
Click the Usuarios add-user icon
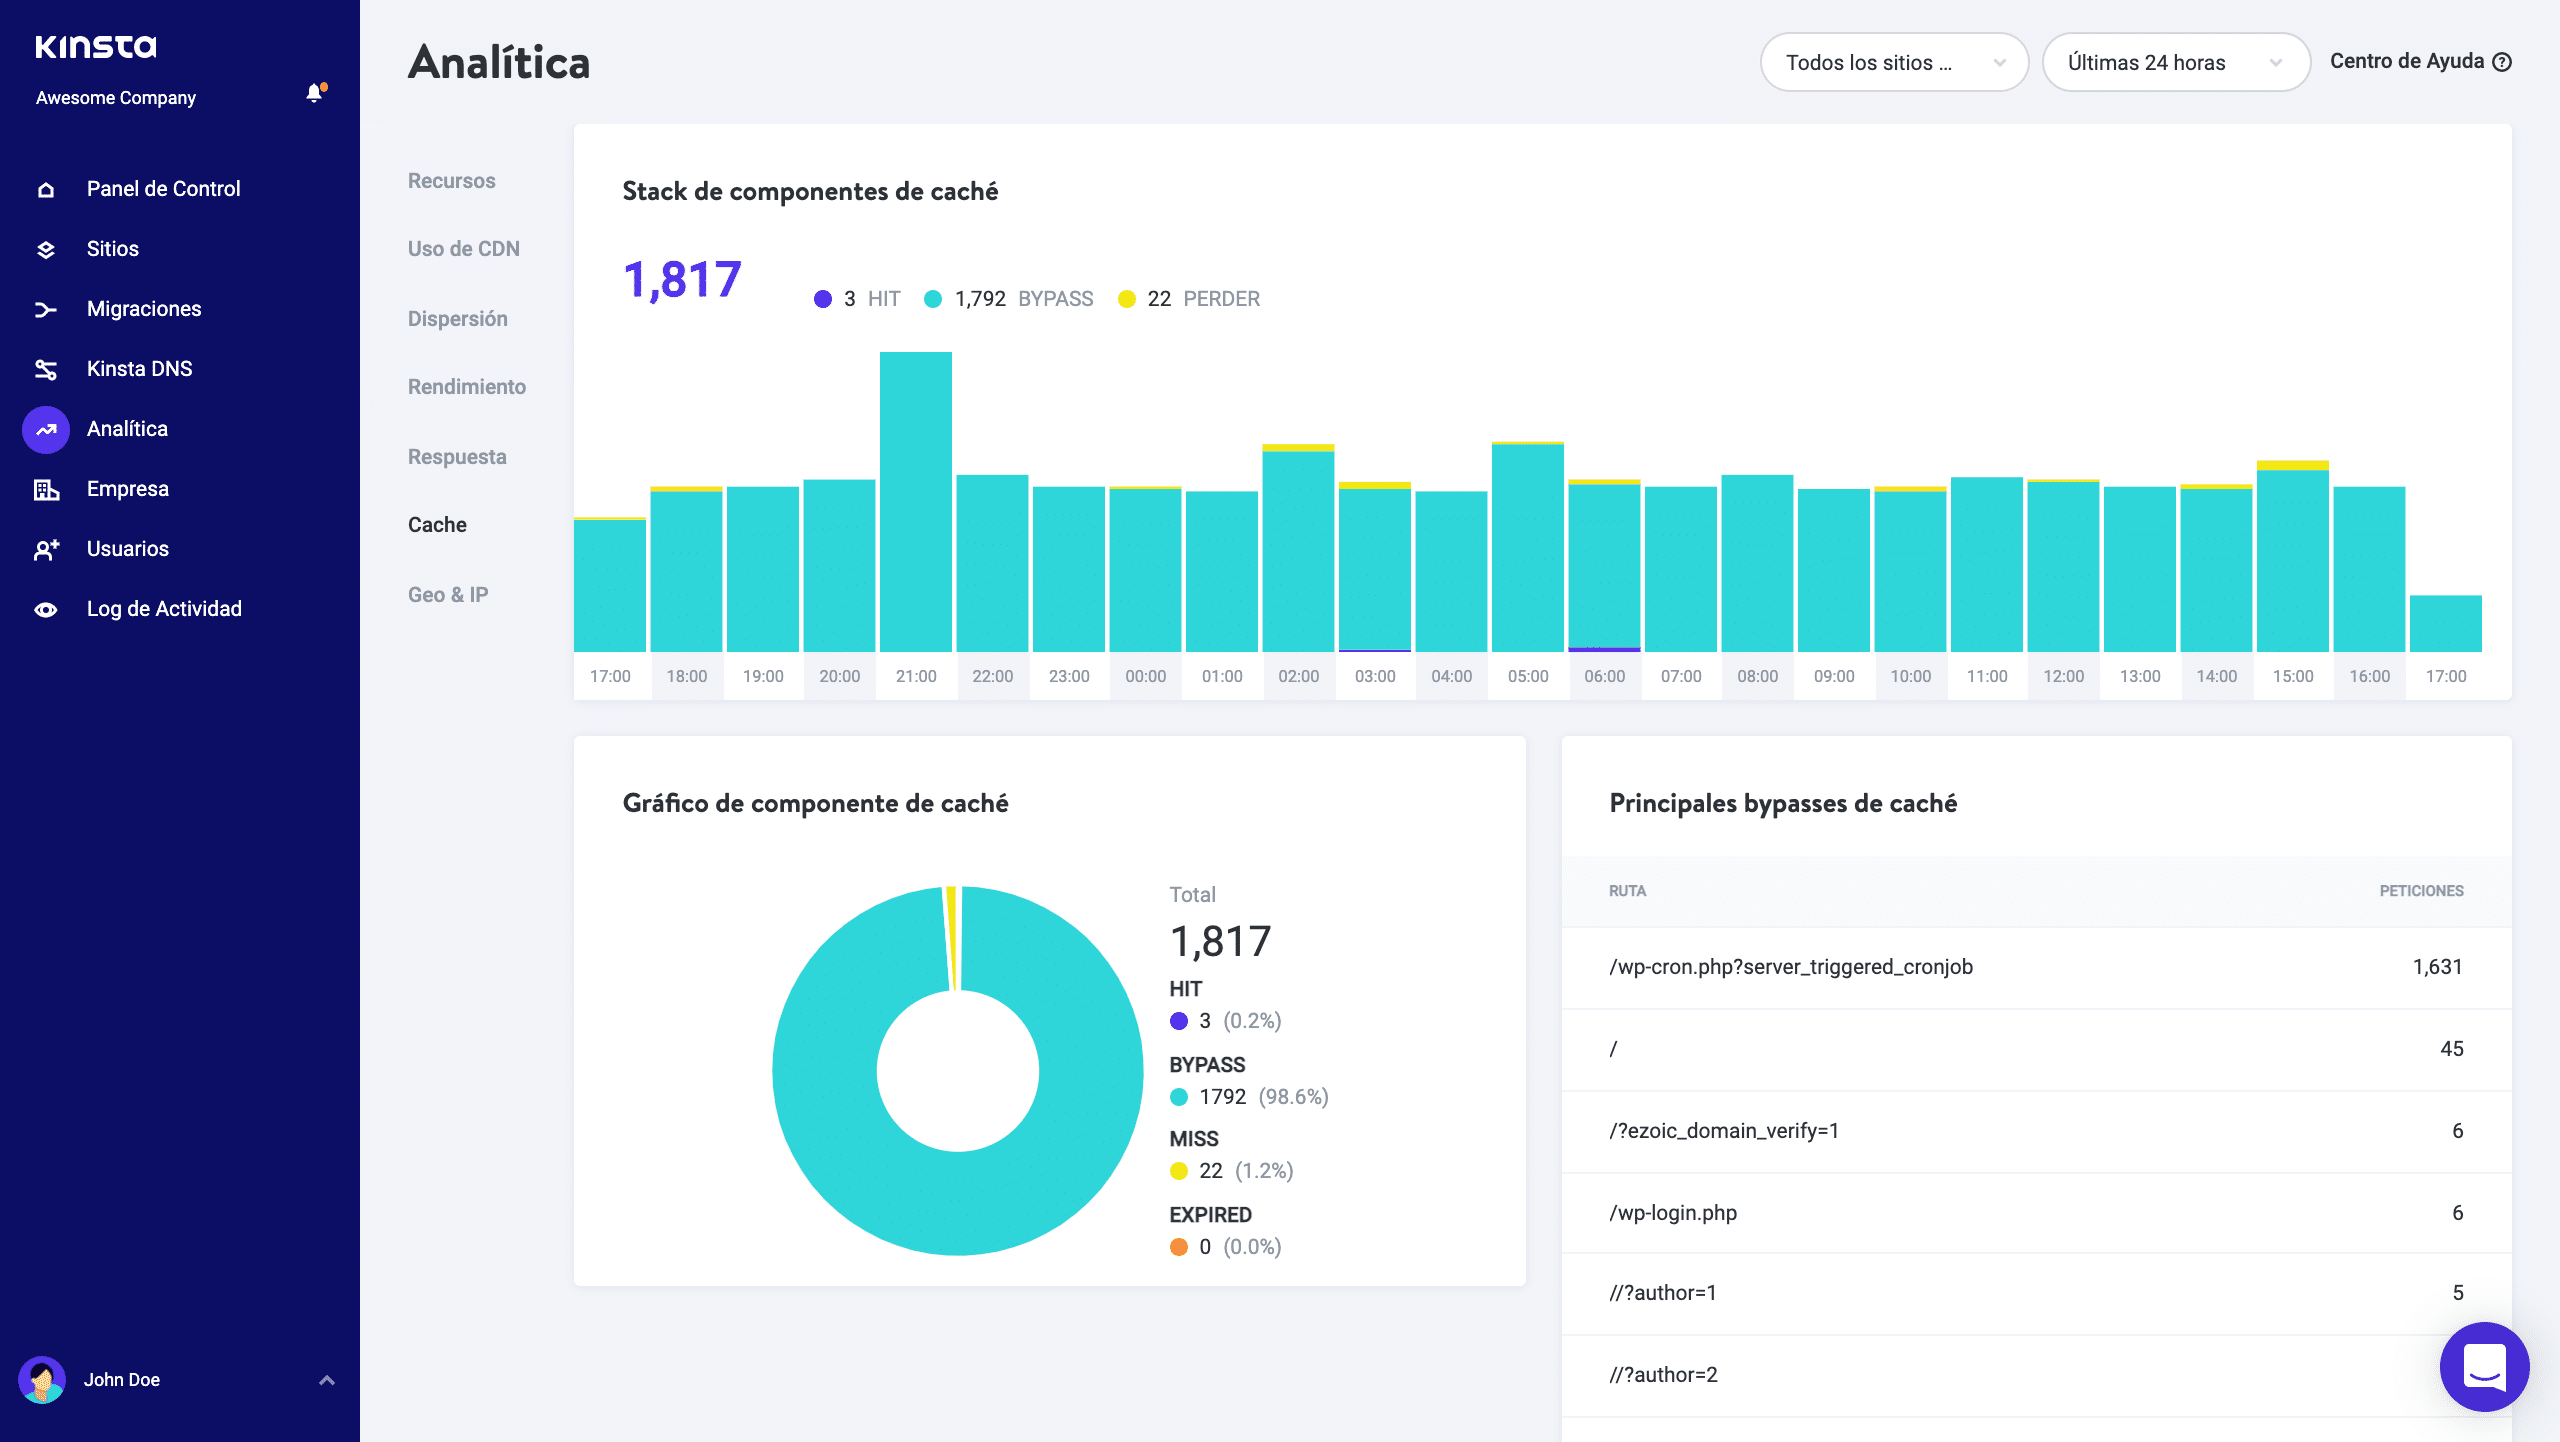pos(46,550)
